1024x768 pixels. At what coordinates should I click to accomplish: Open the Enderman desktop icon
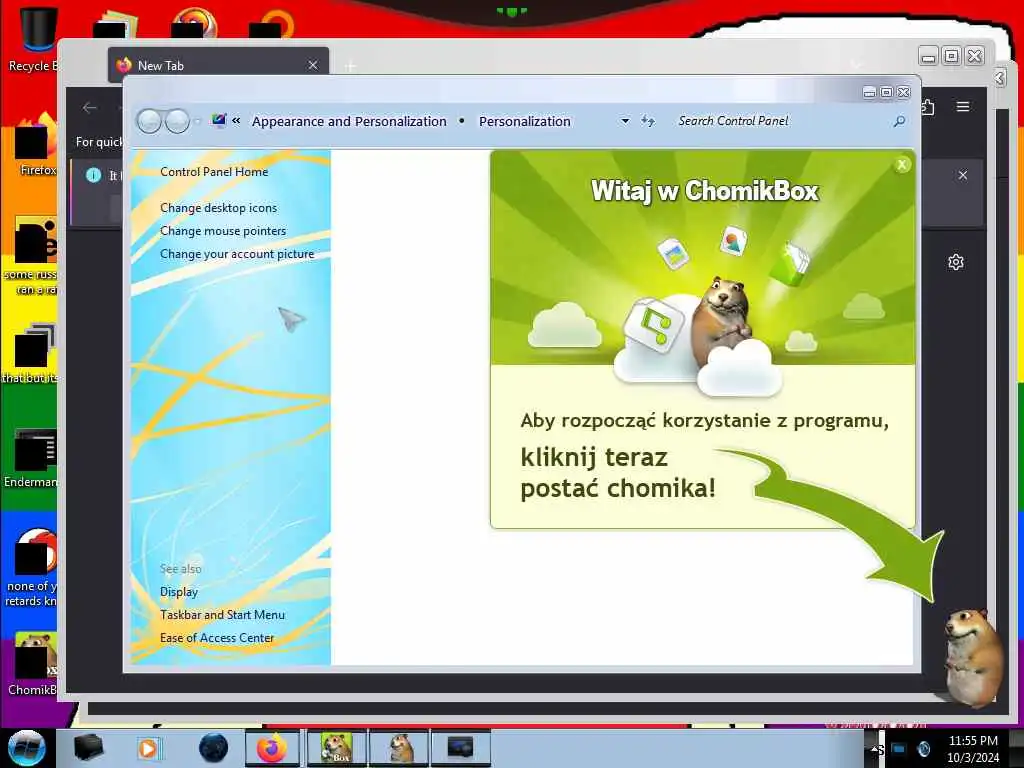point(31,458)
